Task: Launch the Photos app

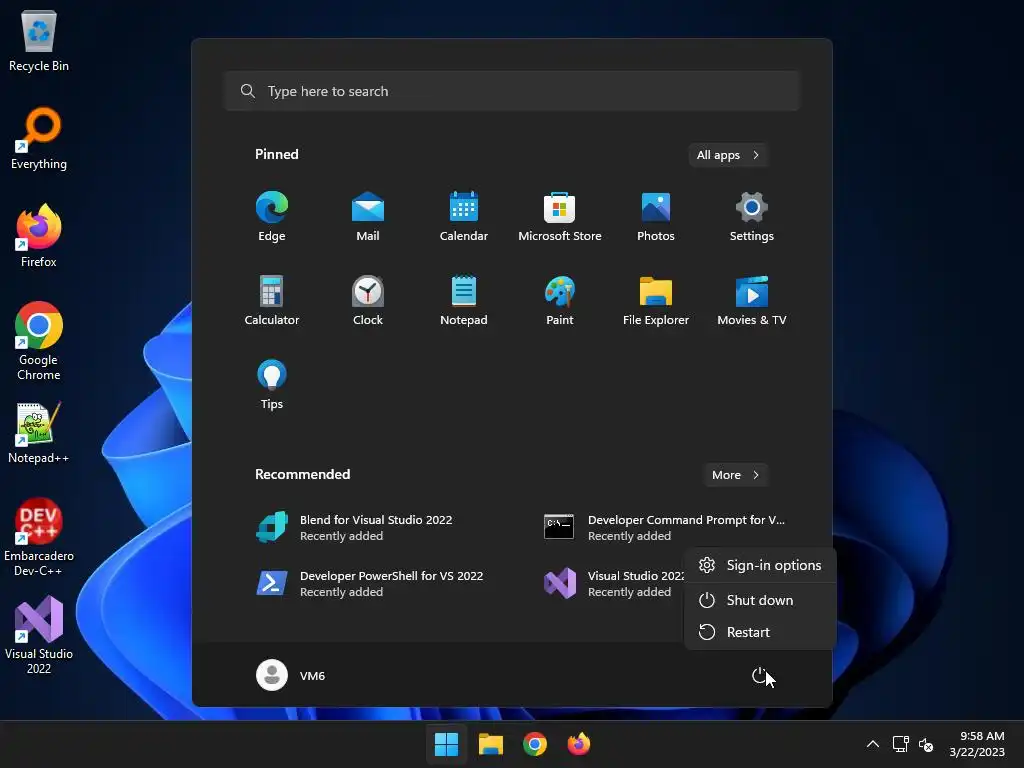Action: coord(656,217)
